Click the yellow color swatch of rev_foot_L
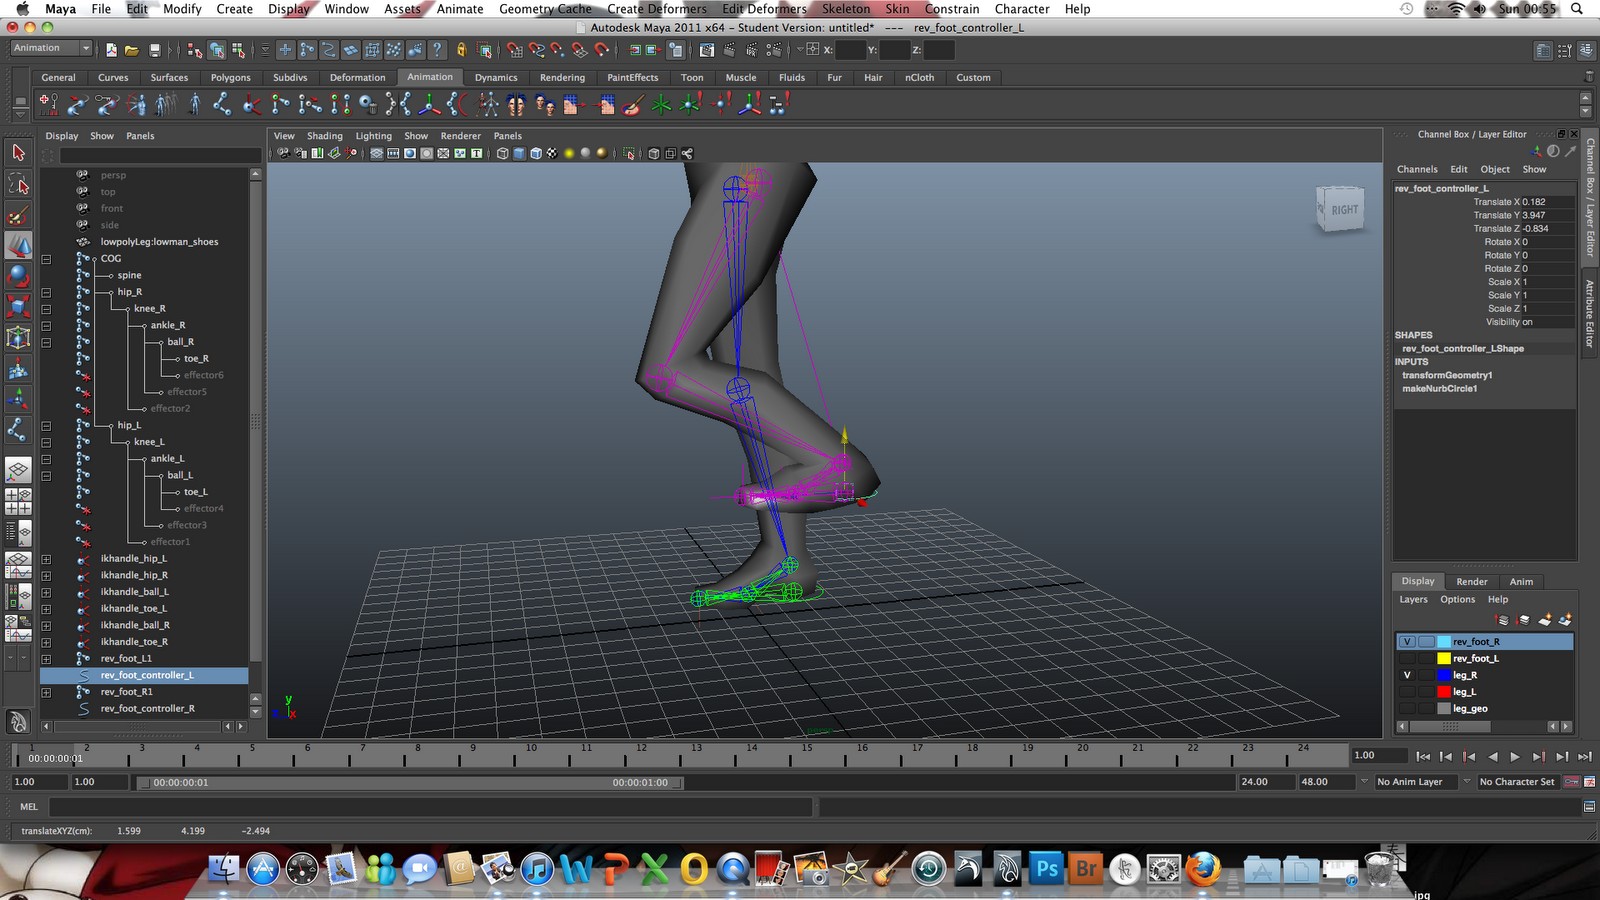The height and width of the screenshot is (900, 1600). [x=1444, y=659]
